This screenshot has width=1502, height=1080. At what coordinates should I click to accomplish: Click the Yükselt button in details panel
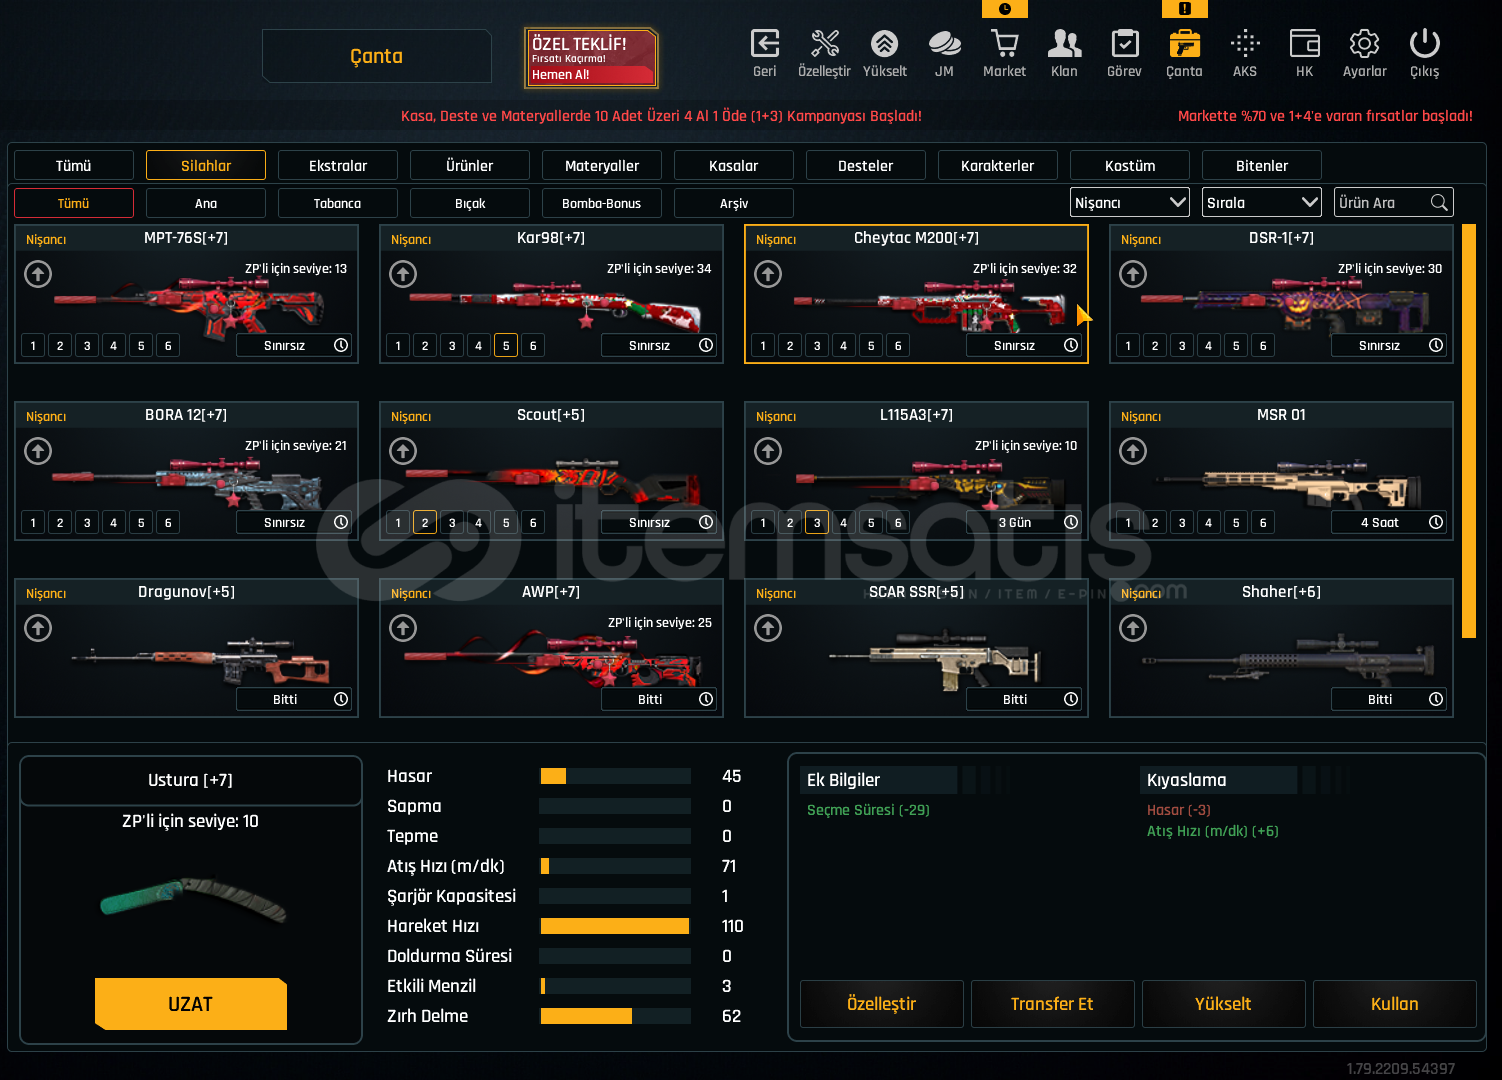click(1223, 1004)
